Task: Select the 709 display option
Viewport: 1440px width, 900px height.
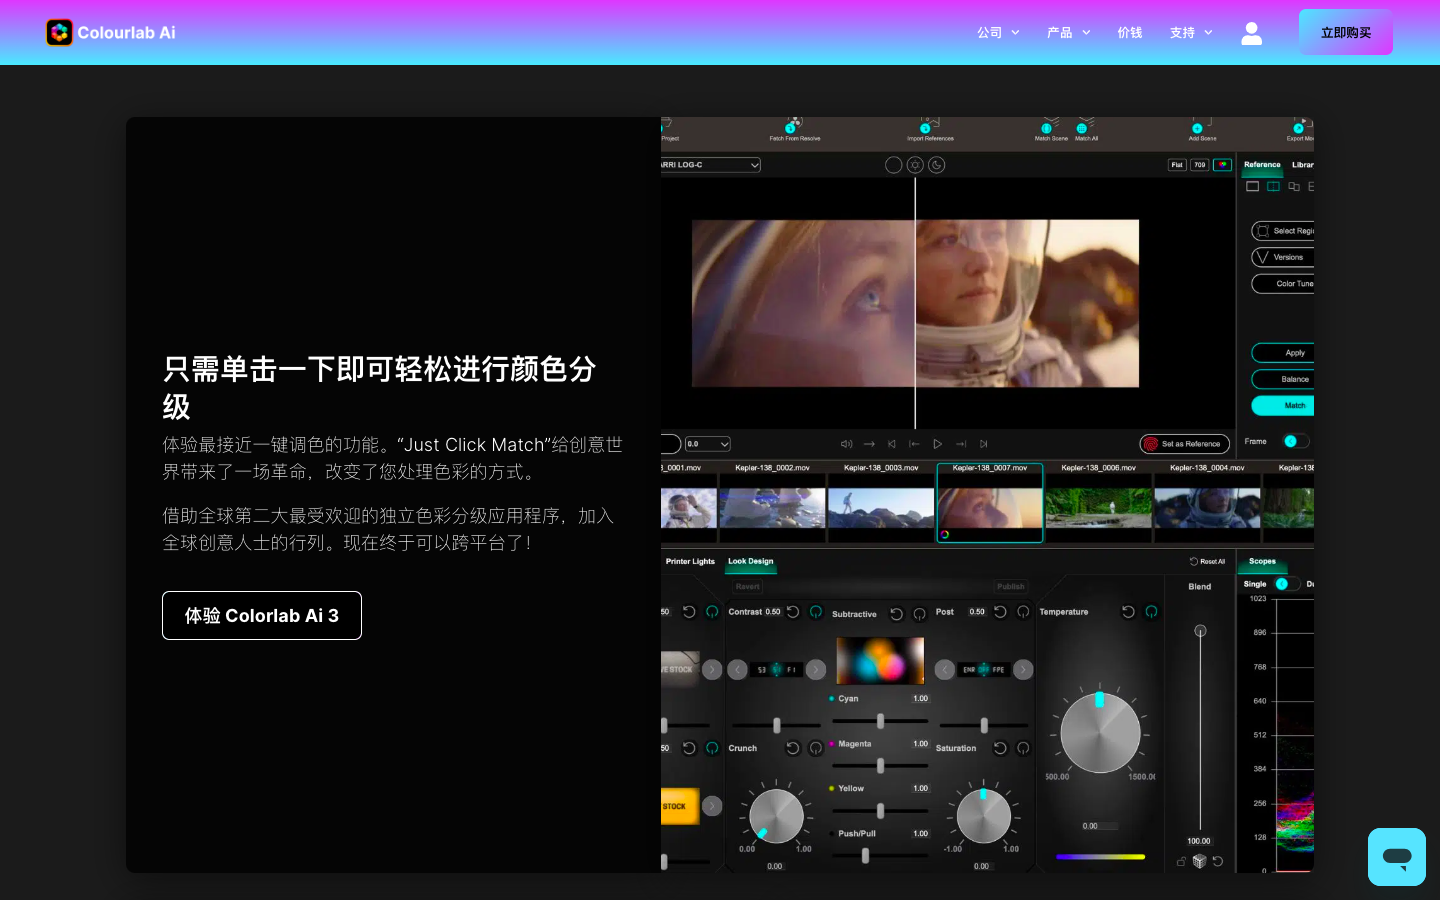Action: (1199, 165)
